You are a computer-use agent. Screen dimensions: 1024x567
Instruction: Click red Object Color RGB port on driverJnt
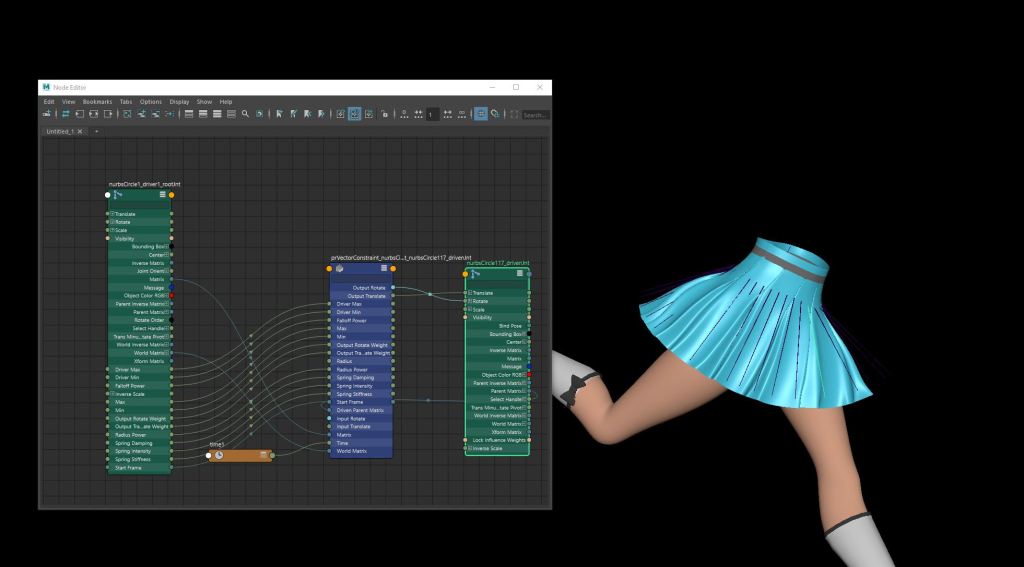[x=529, y=375]
